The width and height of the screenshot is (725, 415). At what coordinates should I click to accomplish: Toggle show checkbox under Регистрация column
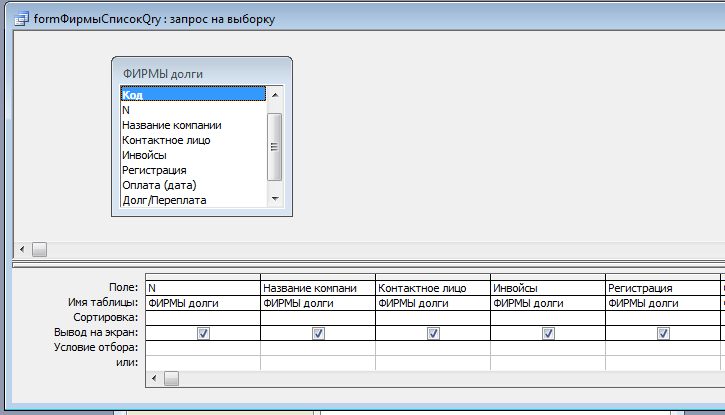(663, 333)
